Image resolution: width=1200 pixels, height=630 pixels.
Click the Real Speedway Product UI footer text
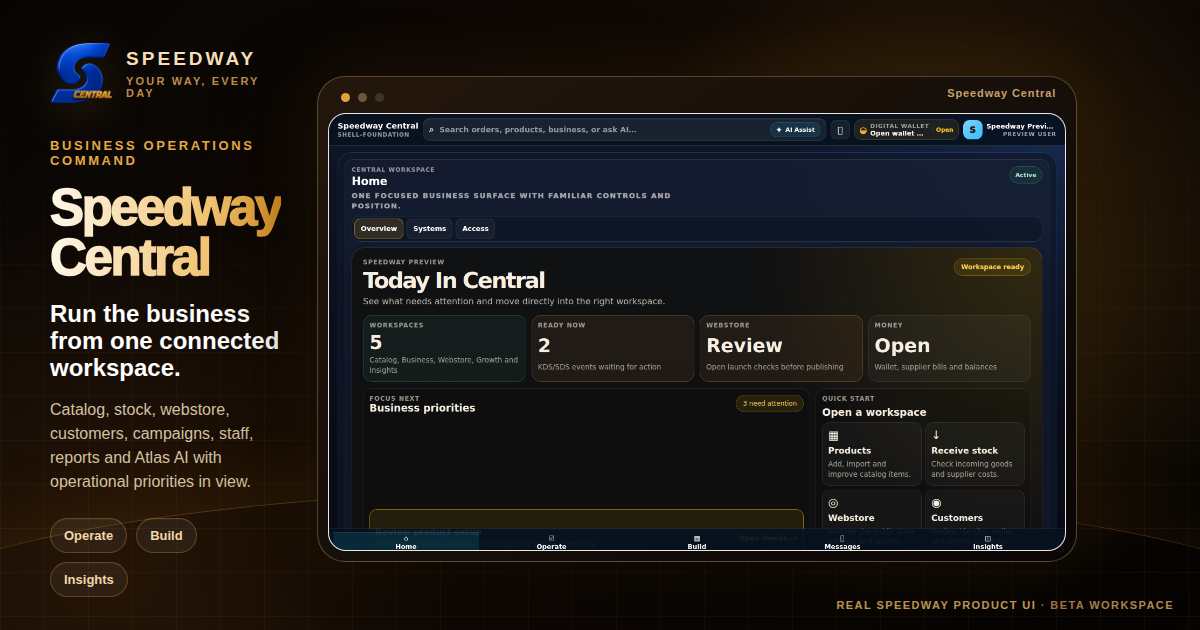click(x=1005, y=605)
